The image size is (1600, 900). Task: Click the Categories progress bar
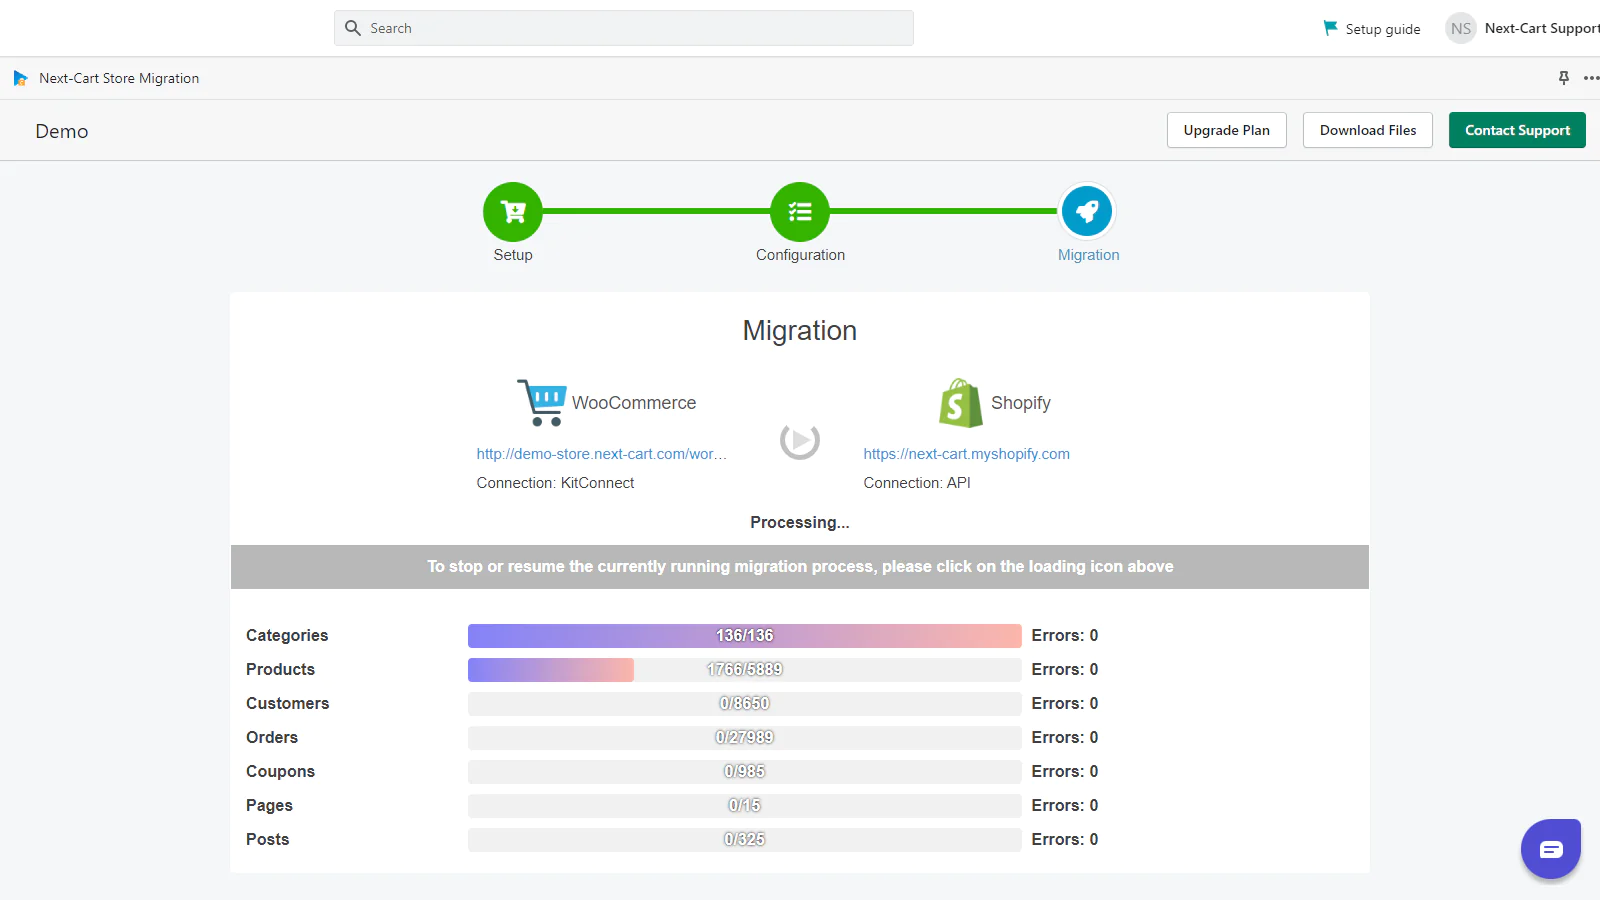(744, 636)
